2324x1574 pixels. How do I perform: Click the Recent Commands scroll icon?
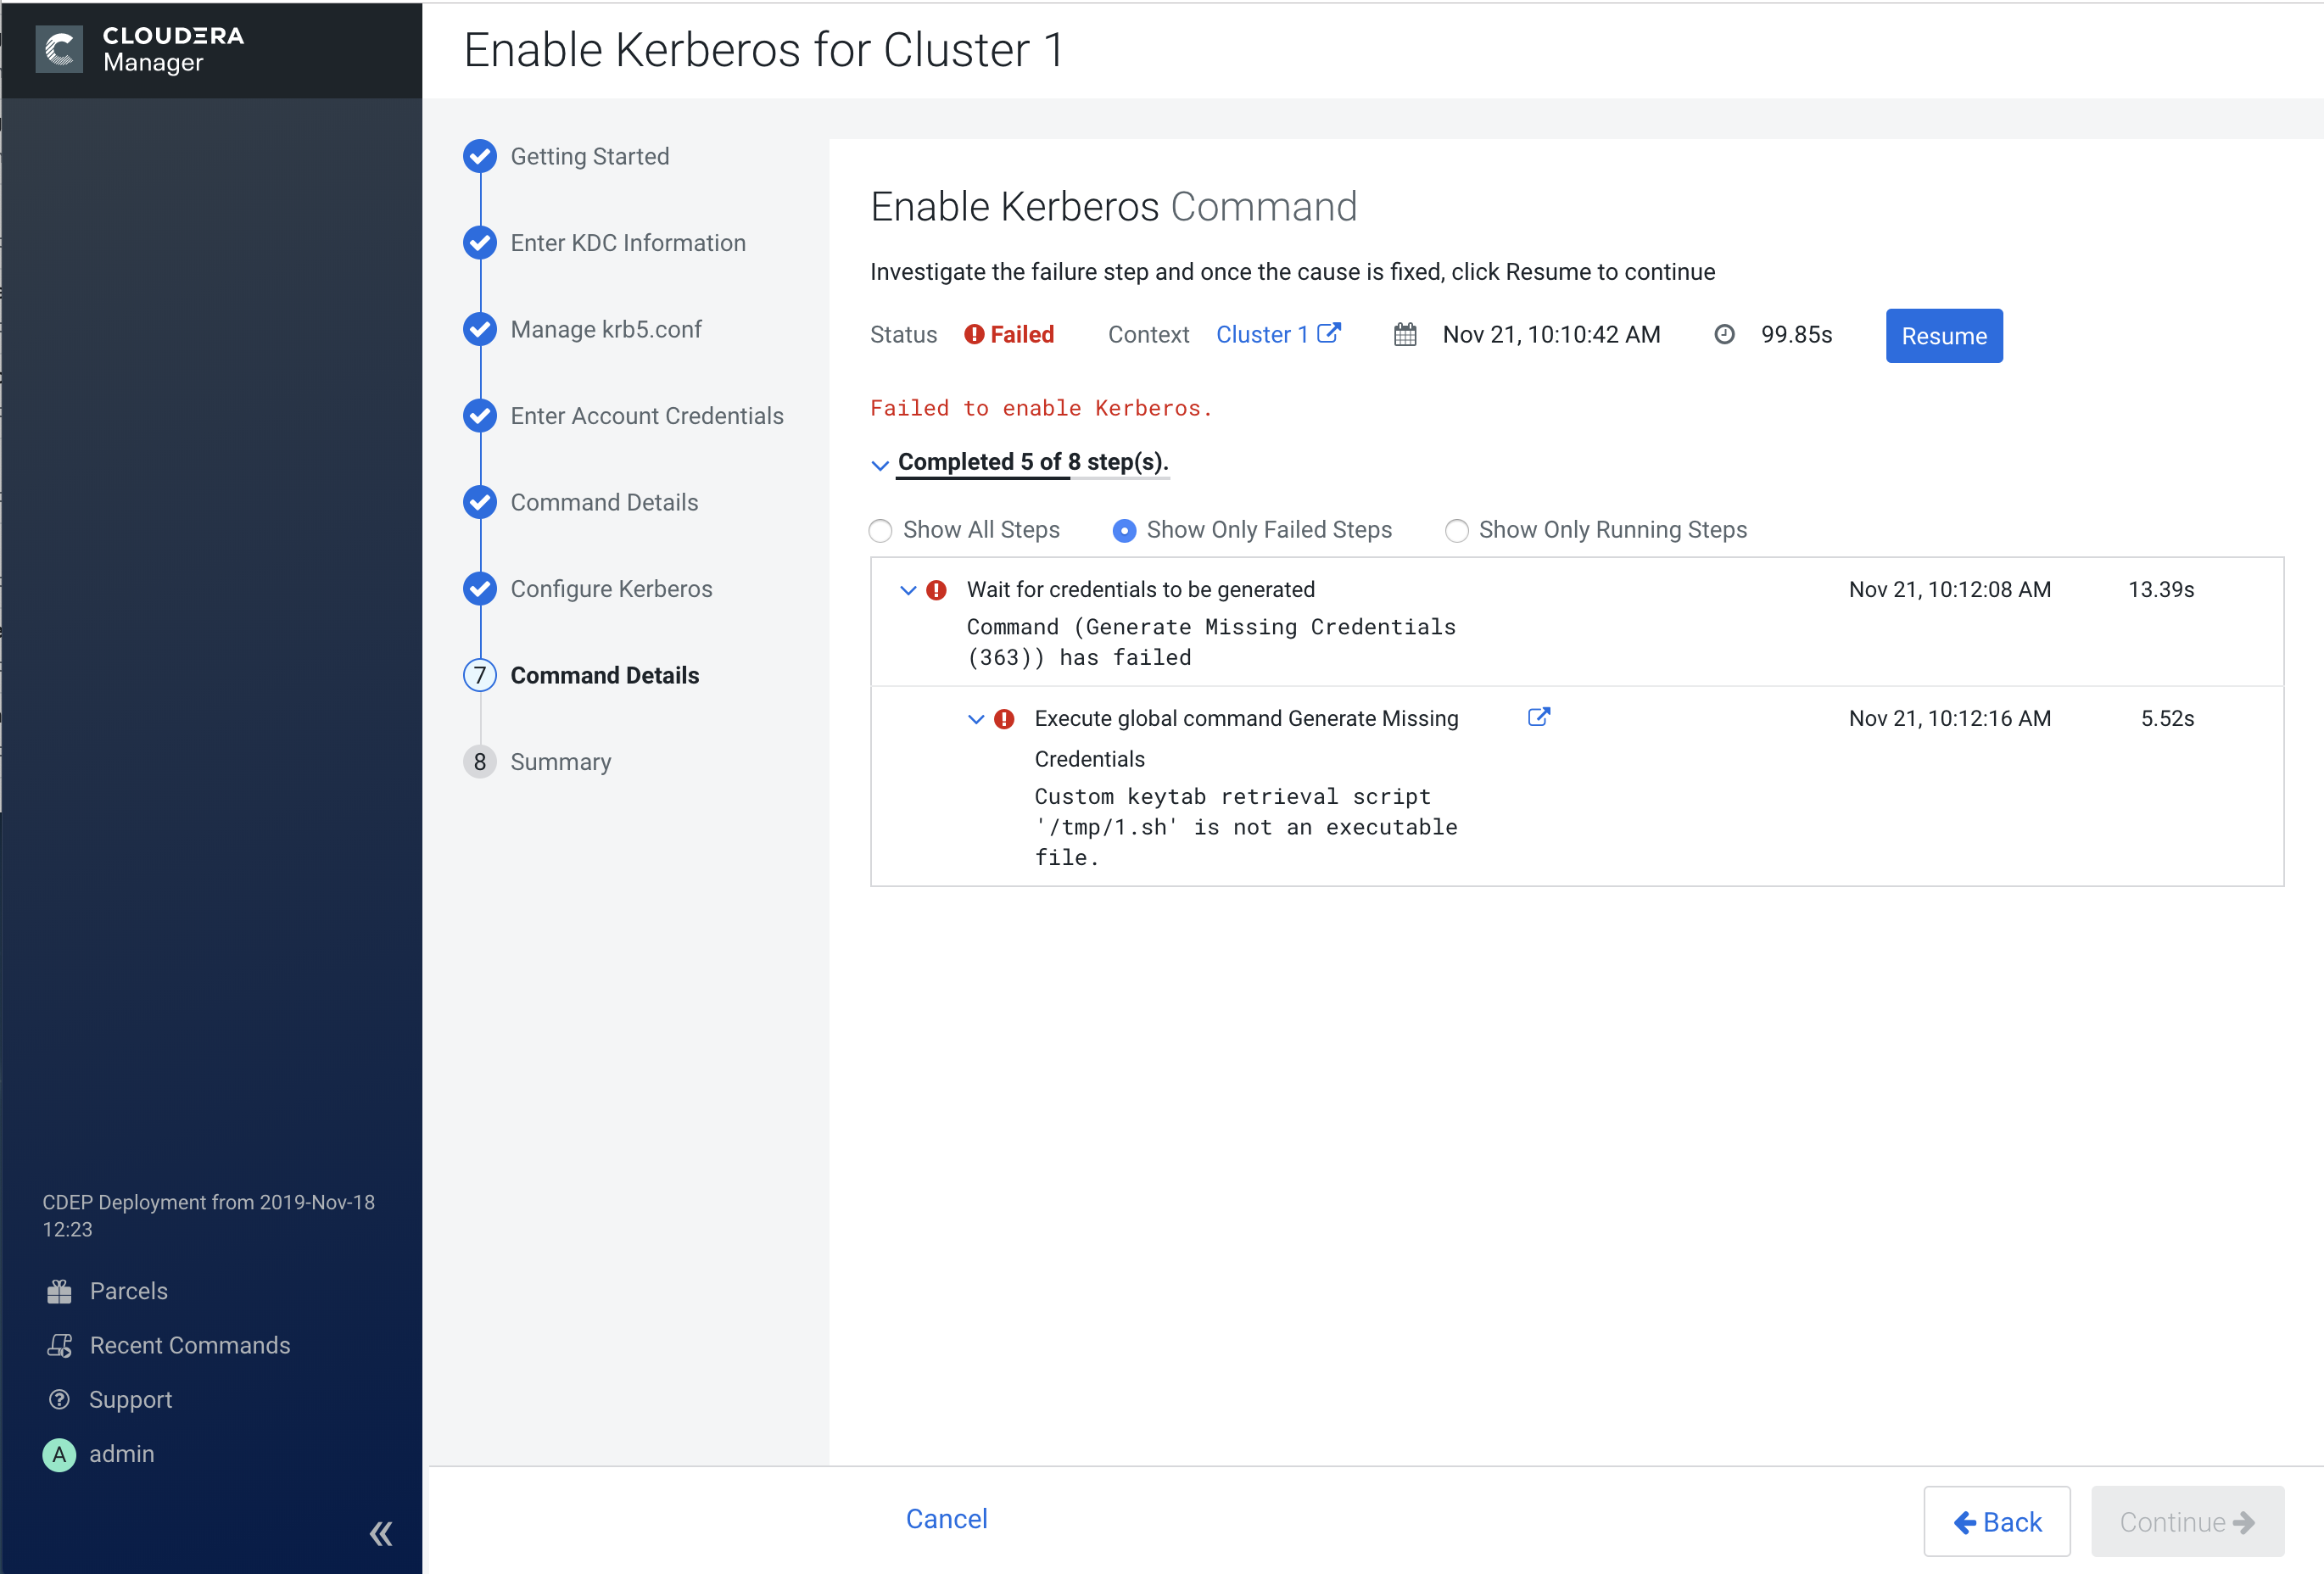[x=59, y=1346]
